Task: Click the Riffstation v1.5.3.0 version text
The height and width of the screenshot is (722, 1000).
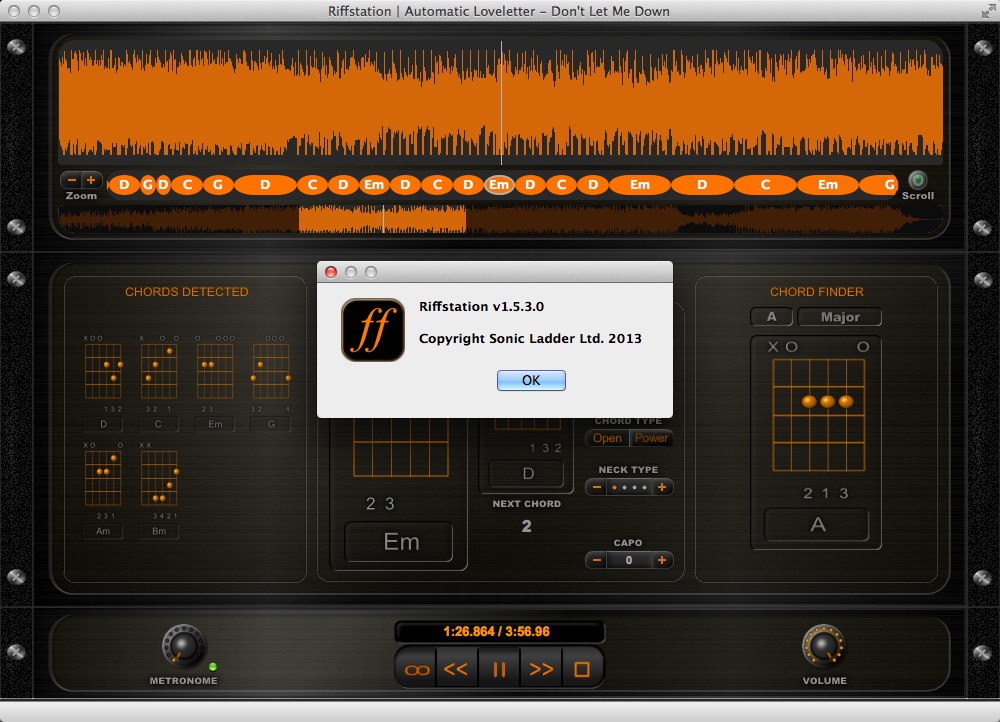Action: click(x=481, y=306)
